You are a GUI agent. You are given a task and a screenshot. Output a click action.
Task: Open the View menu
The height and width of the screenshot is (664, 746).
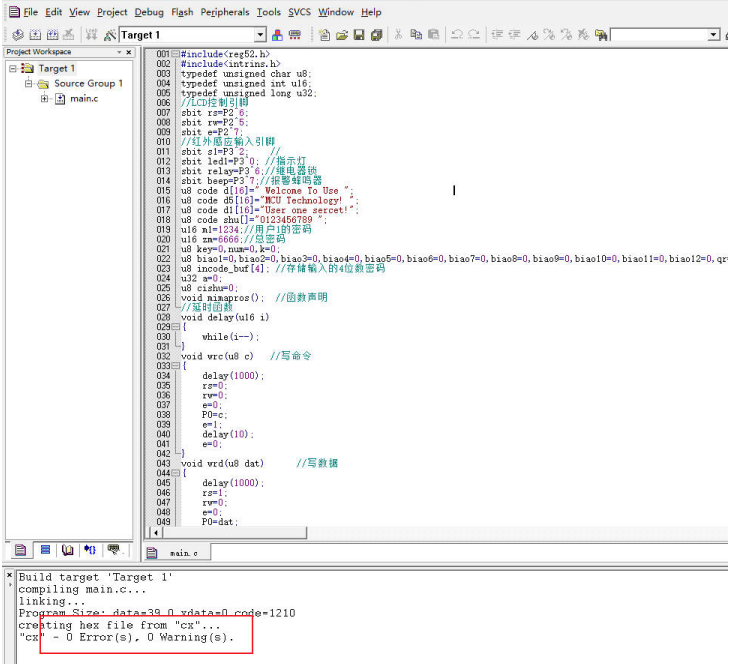tap(79, 12)
